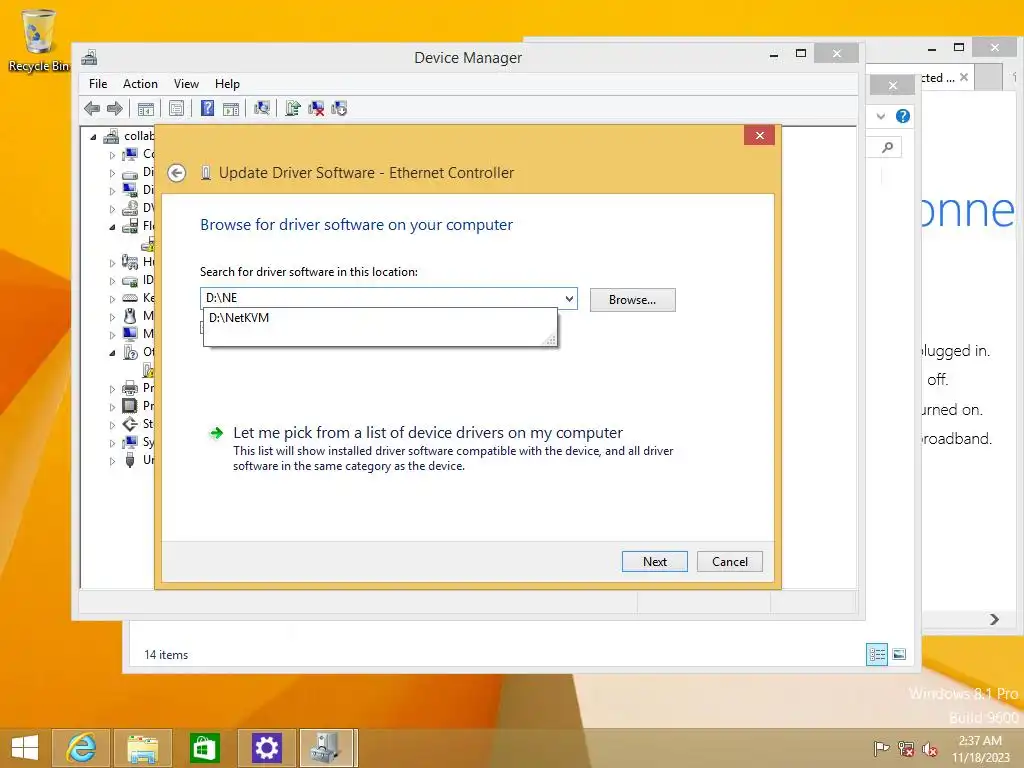Screen dimensions: 1024x768
Task: Open File Explorer from the taskbar
Action: [143, 748]
